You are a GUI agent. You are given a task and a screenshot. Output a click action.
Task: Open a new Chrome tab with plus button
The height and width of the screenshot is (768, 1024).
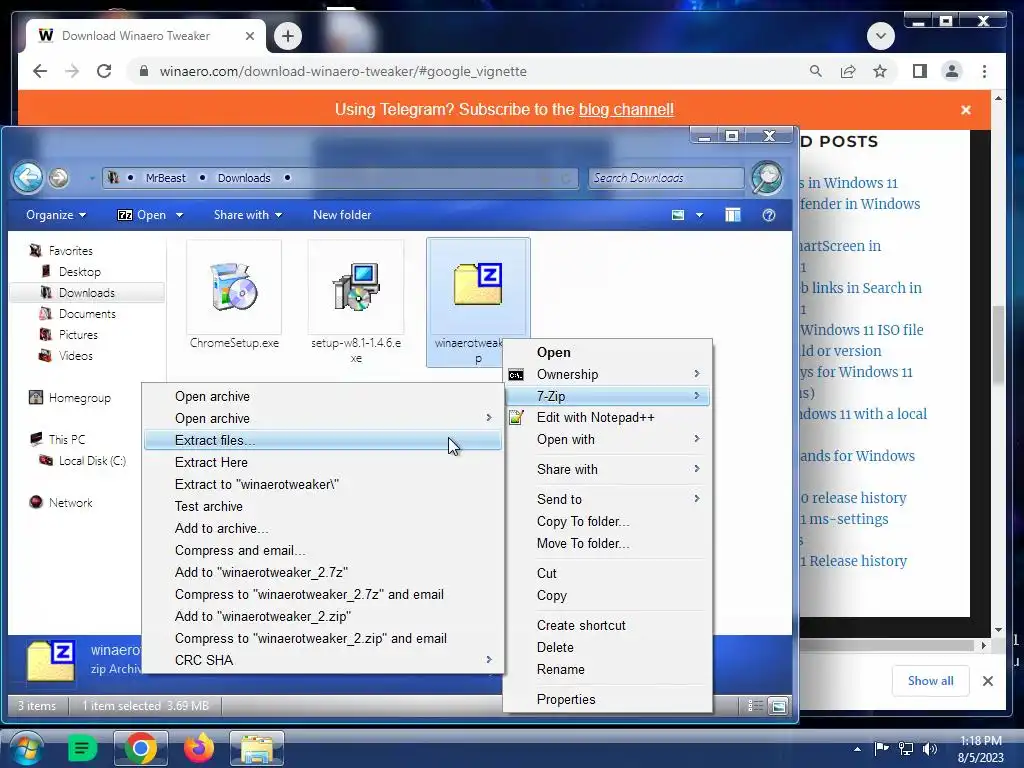(x=288, y=36)
